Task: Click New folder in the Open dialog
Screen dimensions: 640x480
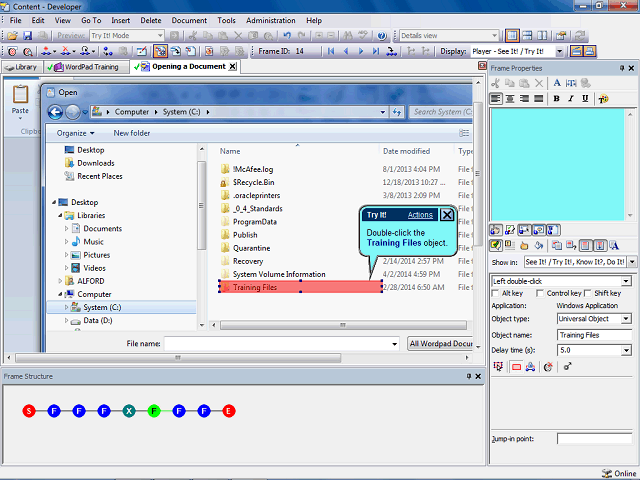Action: pyautogui.click(x=131, y=133)
